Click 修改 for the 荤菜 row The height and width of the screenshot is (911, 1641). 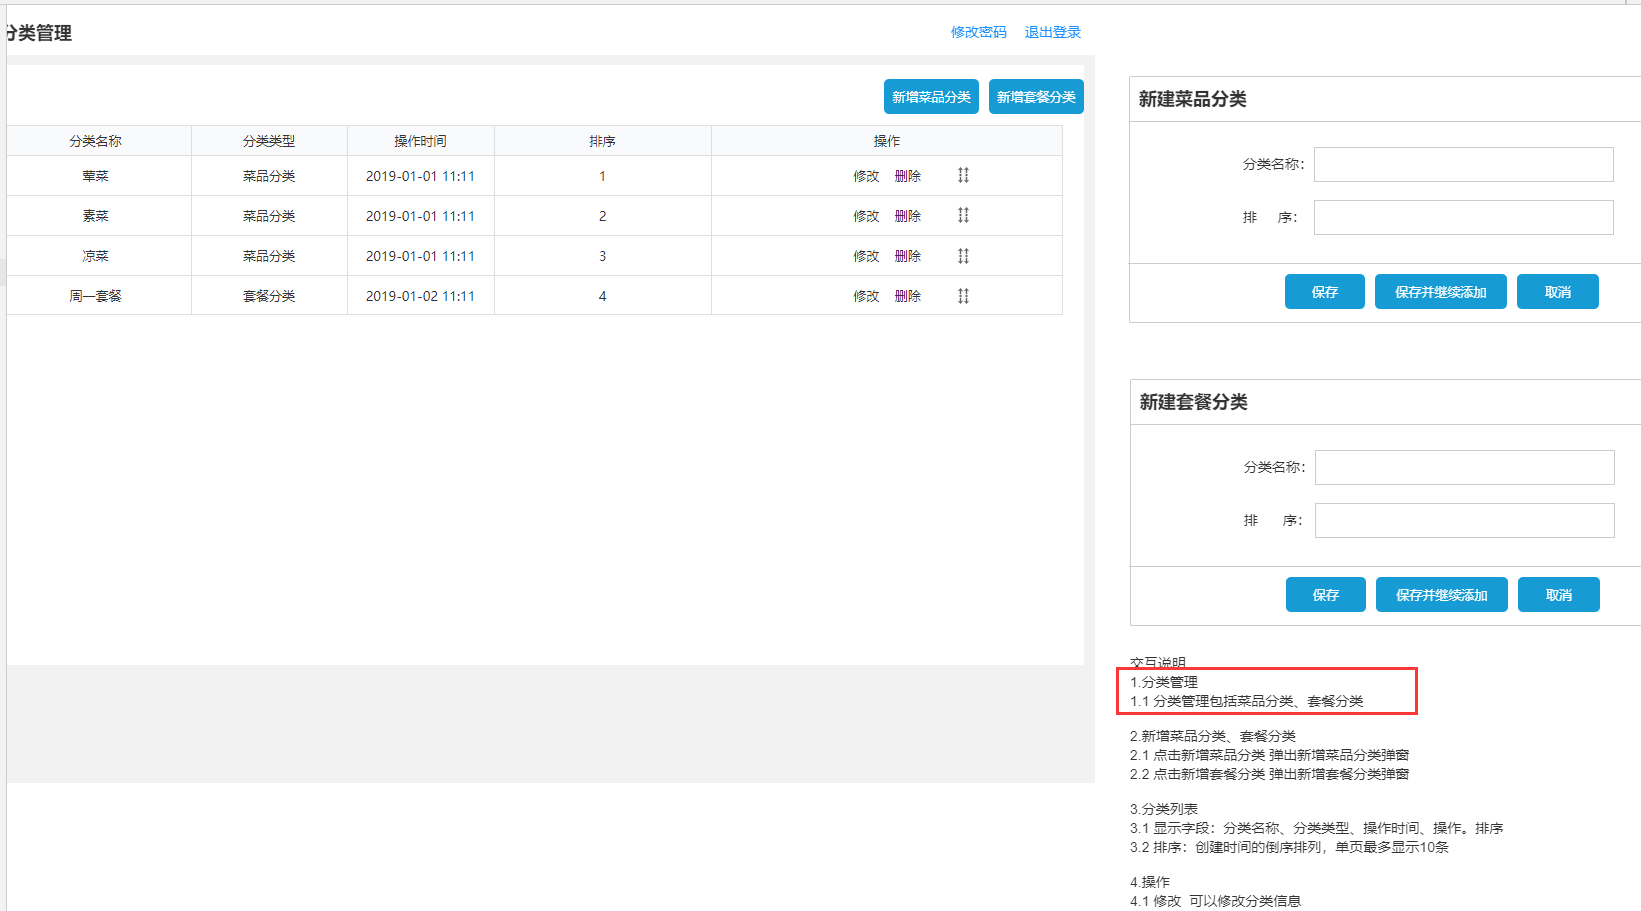point(866,176)
